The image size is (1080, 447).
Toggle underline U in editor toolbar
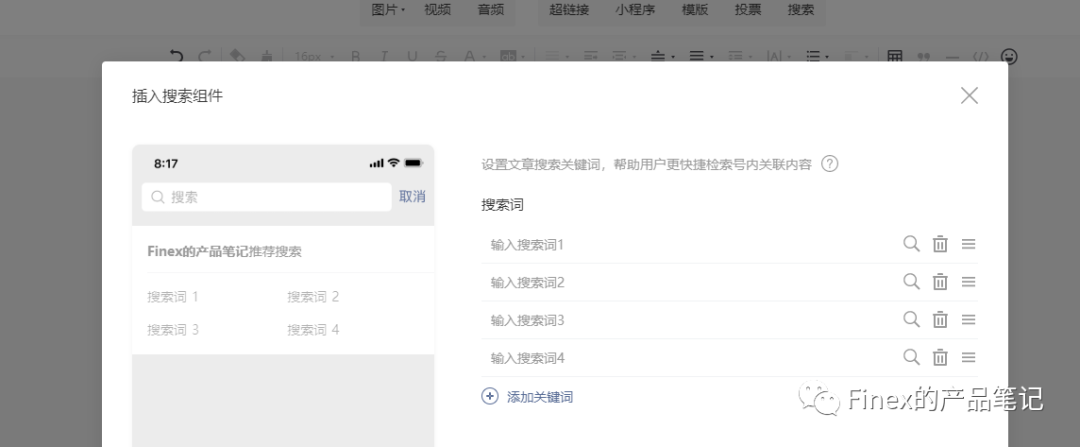pyautogui.click(x=412, y=56)
